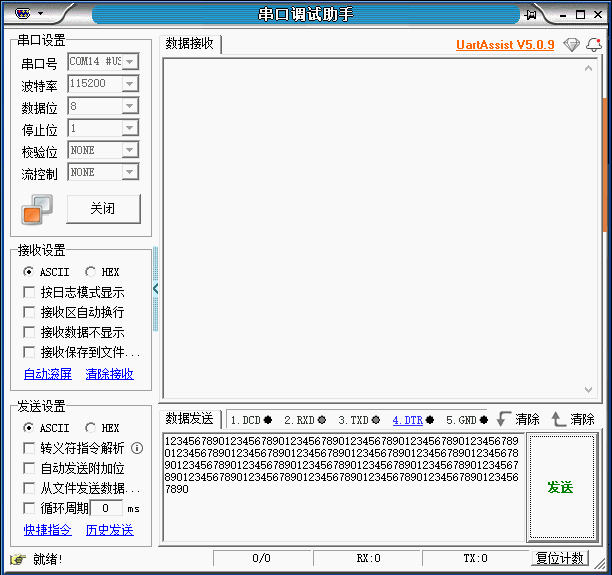The width and height of the screenshot is (612, 575).
Task: Open the serial port number dropdown
Action: coord(130,62)
